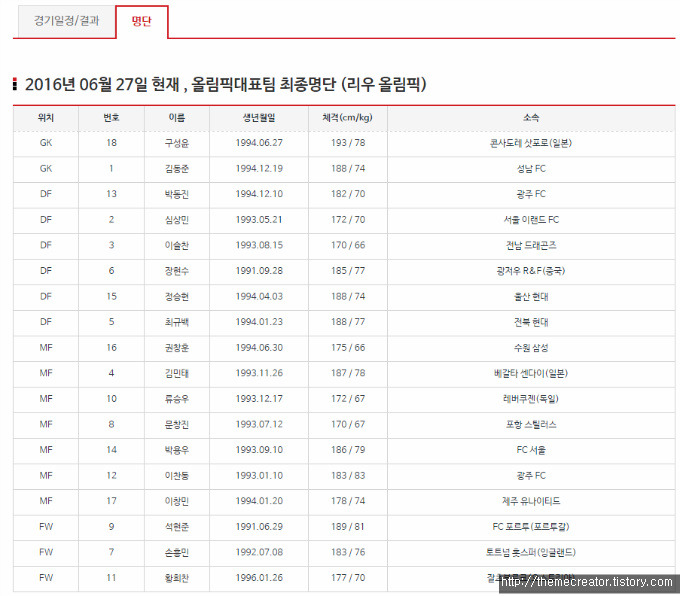Select player name 박용우
Image resolution: width=680 pixels, height=596 pixels.
(177, 450)
